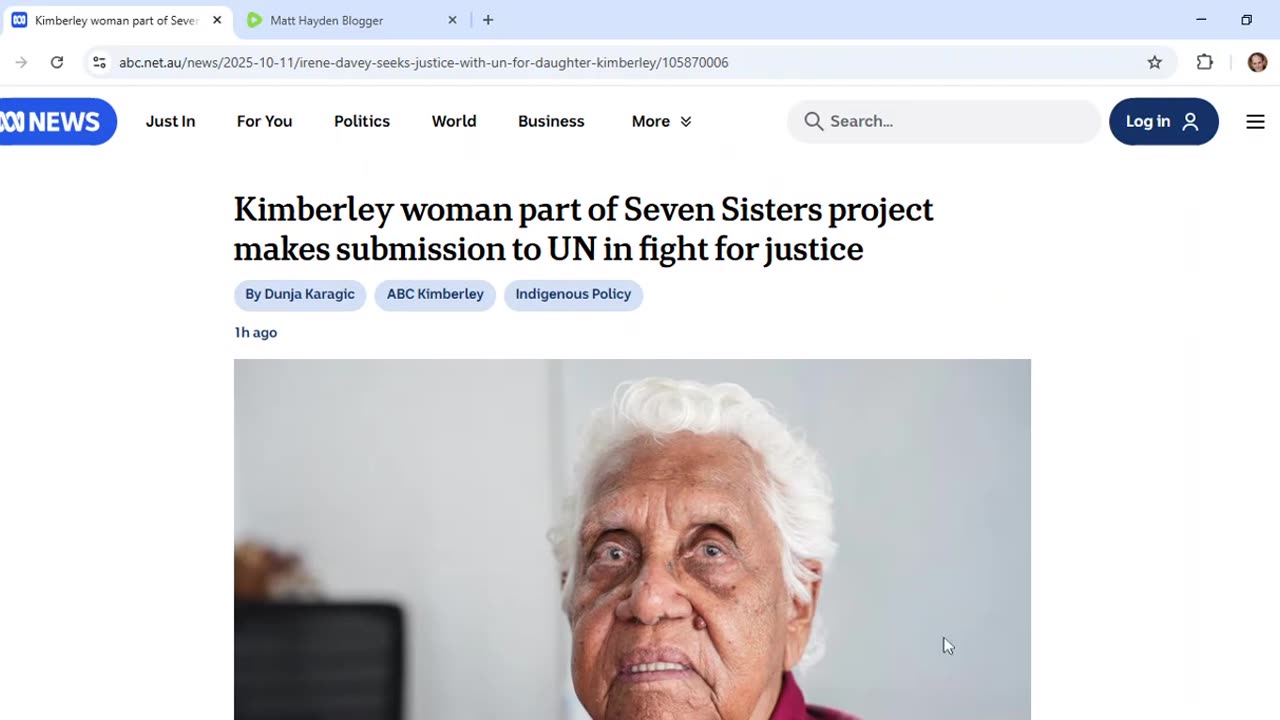The height and width of the screenshot is (720, 1280).
Task: Reload the page with refresh icon
Action: click(57, 62)
